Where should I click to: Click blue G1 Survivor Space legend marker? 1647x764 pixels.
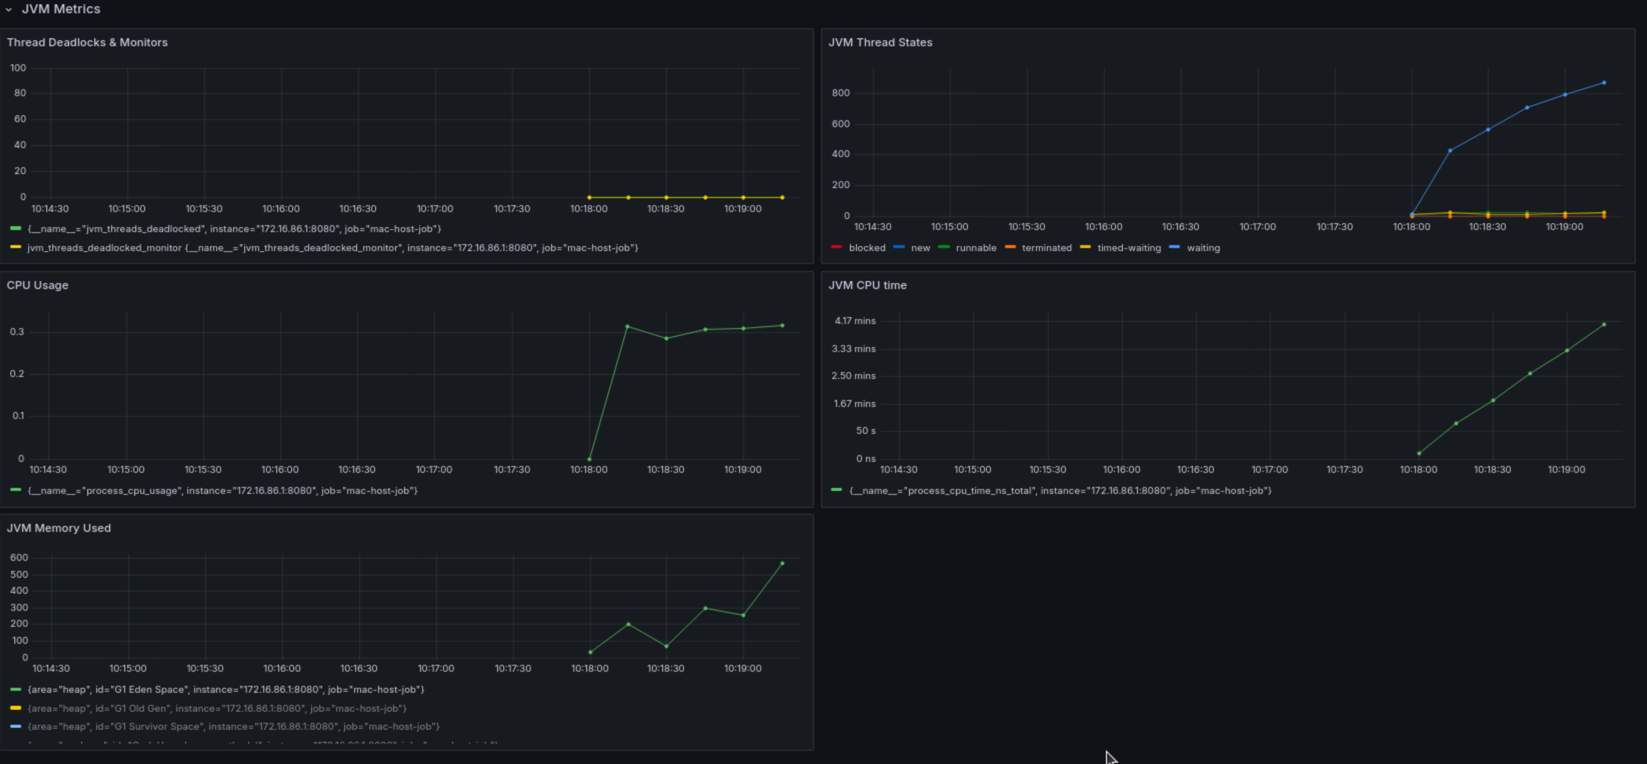tap(15, 726)
